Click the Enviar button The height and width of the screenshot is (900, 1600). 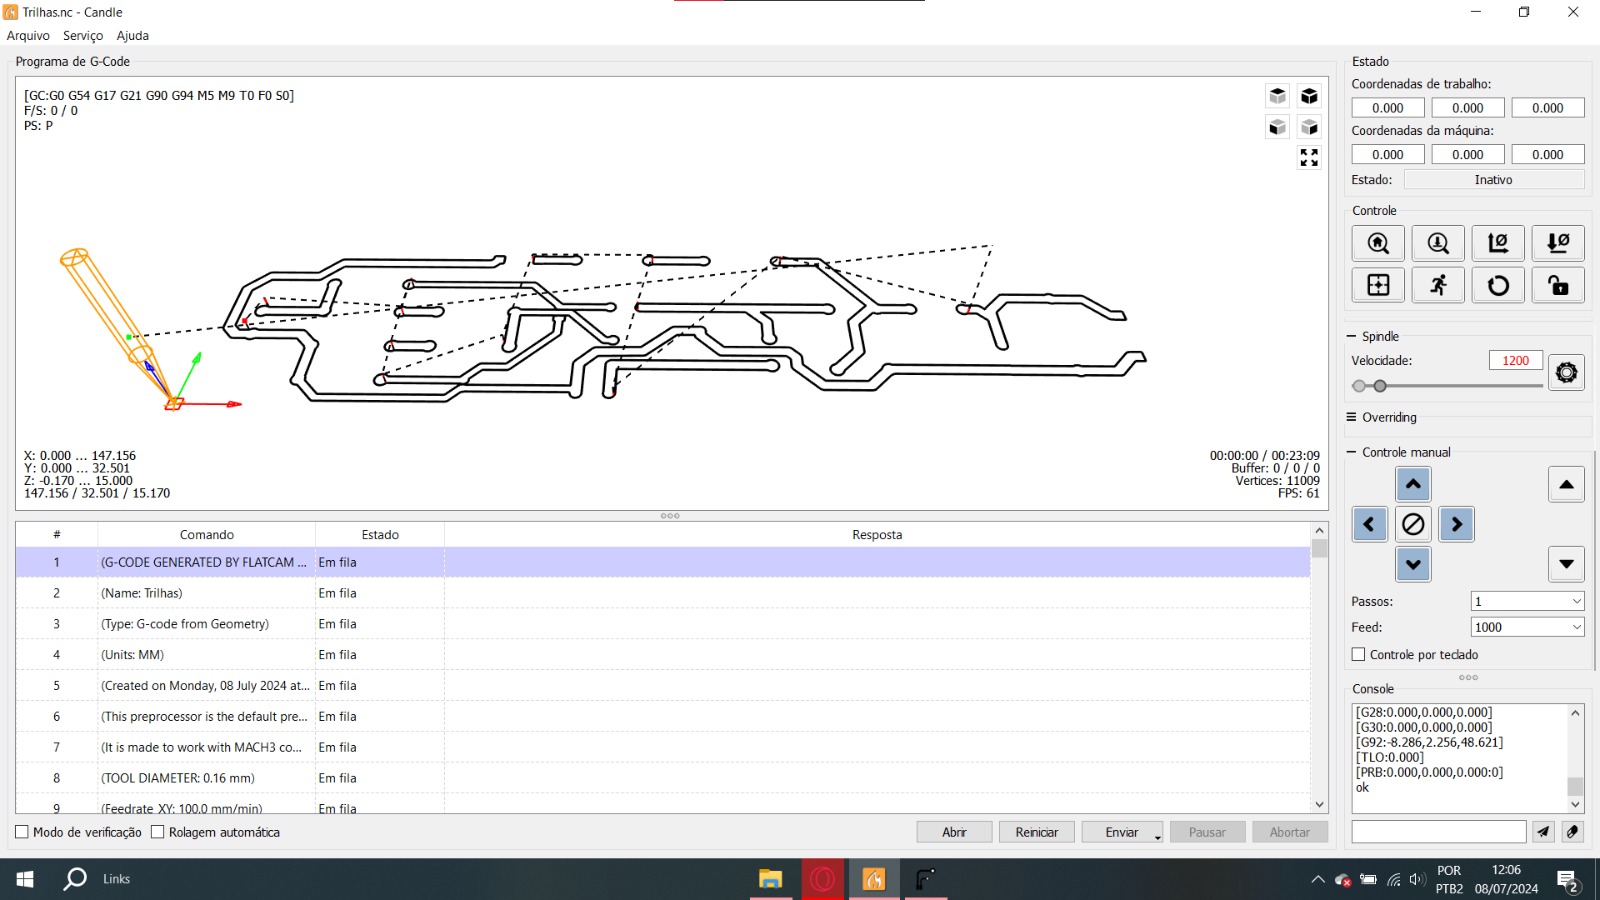[x=1121, y=832]
